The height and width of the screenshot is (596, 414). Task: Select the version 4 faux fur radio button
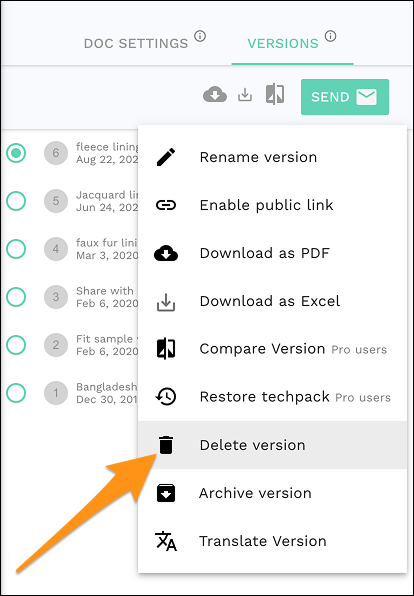coord(16,249)
